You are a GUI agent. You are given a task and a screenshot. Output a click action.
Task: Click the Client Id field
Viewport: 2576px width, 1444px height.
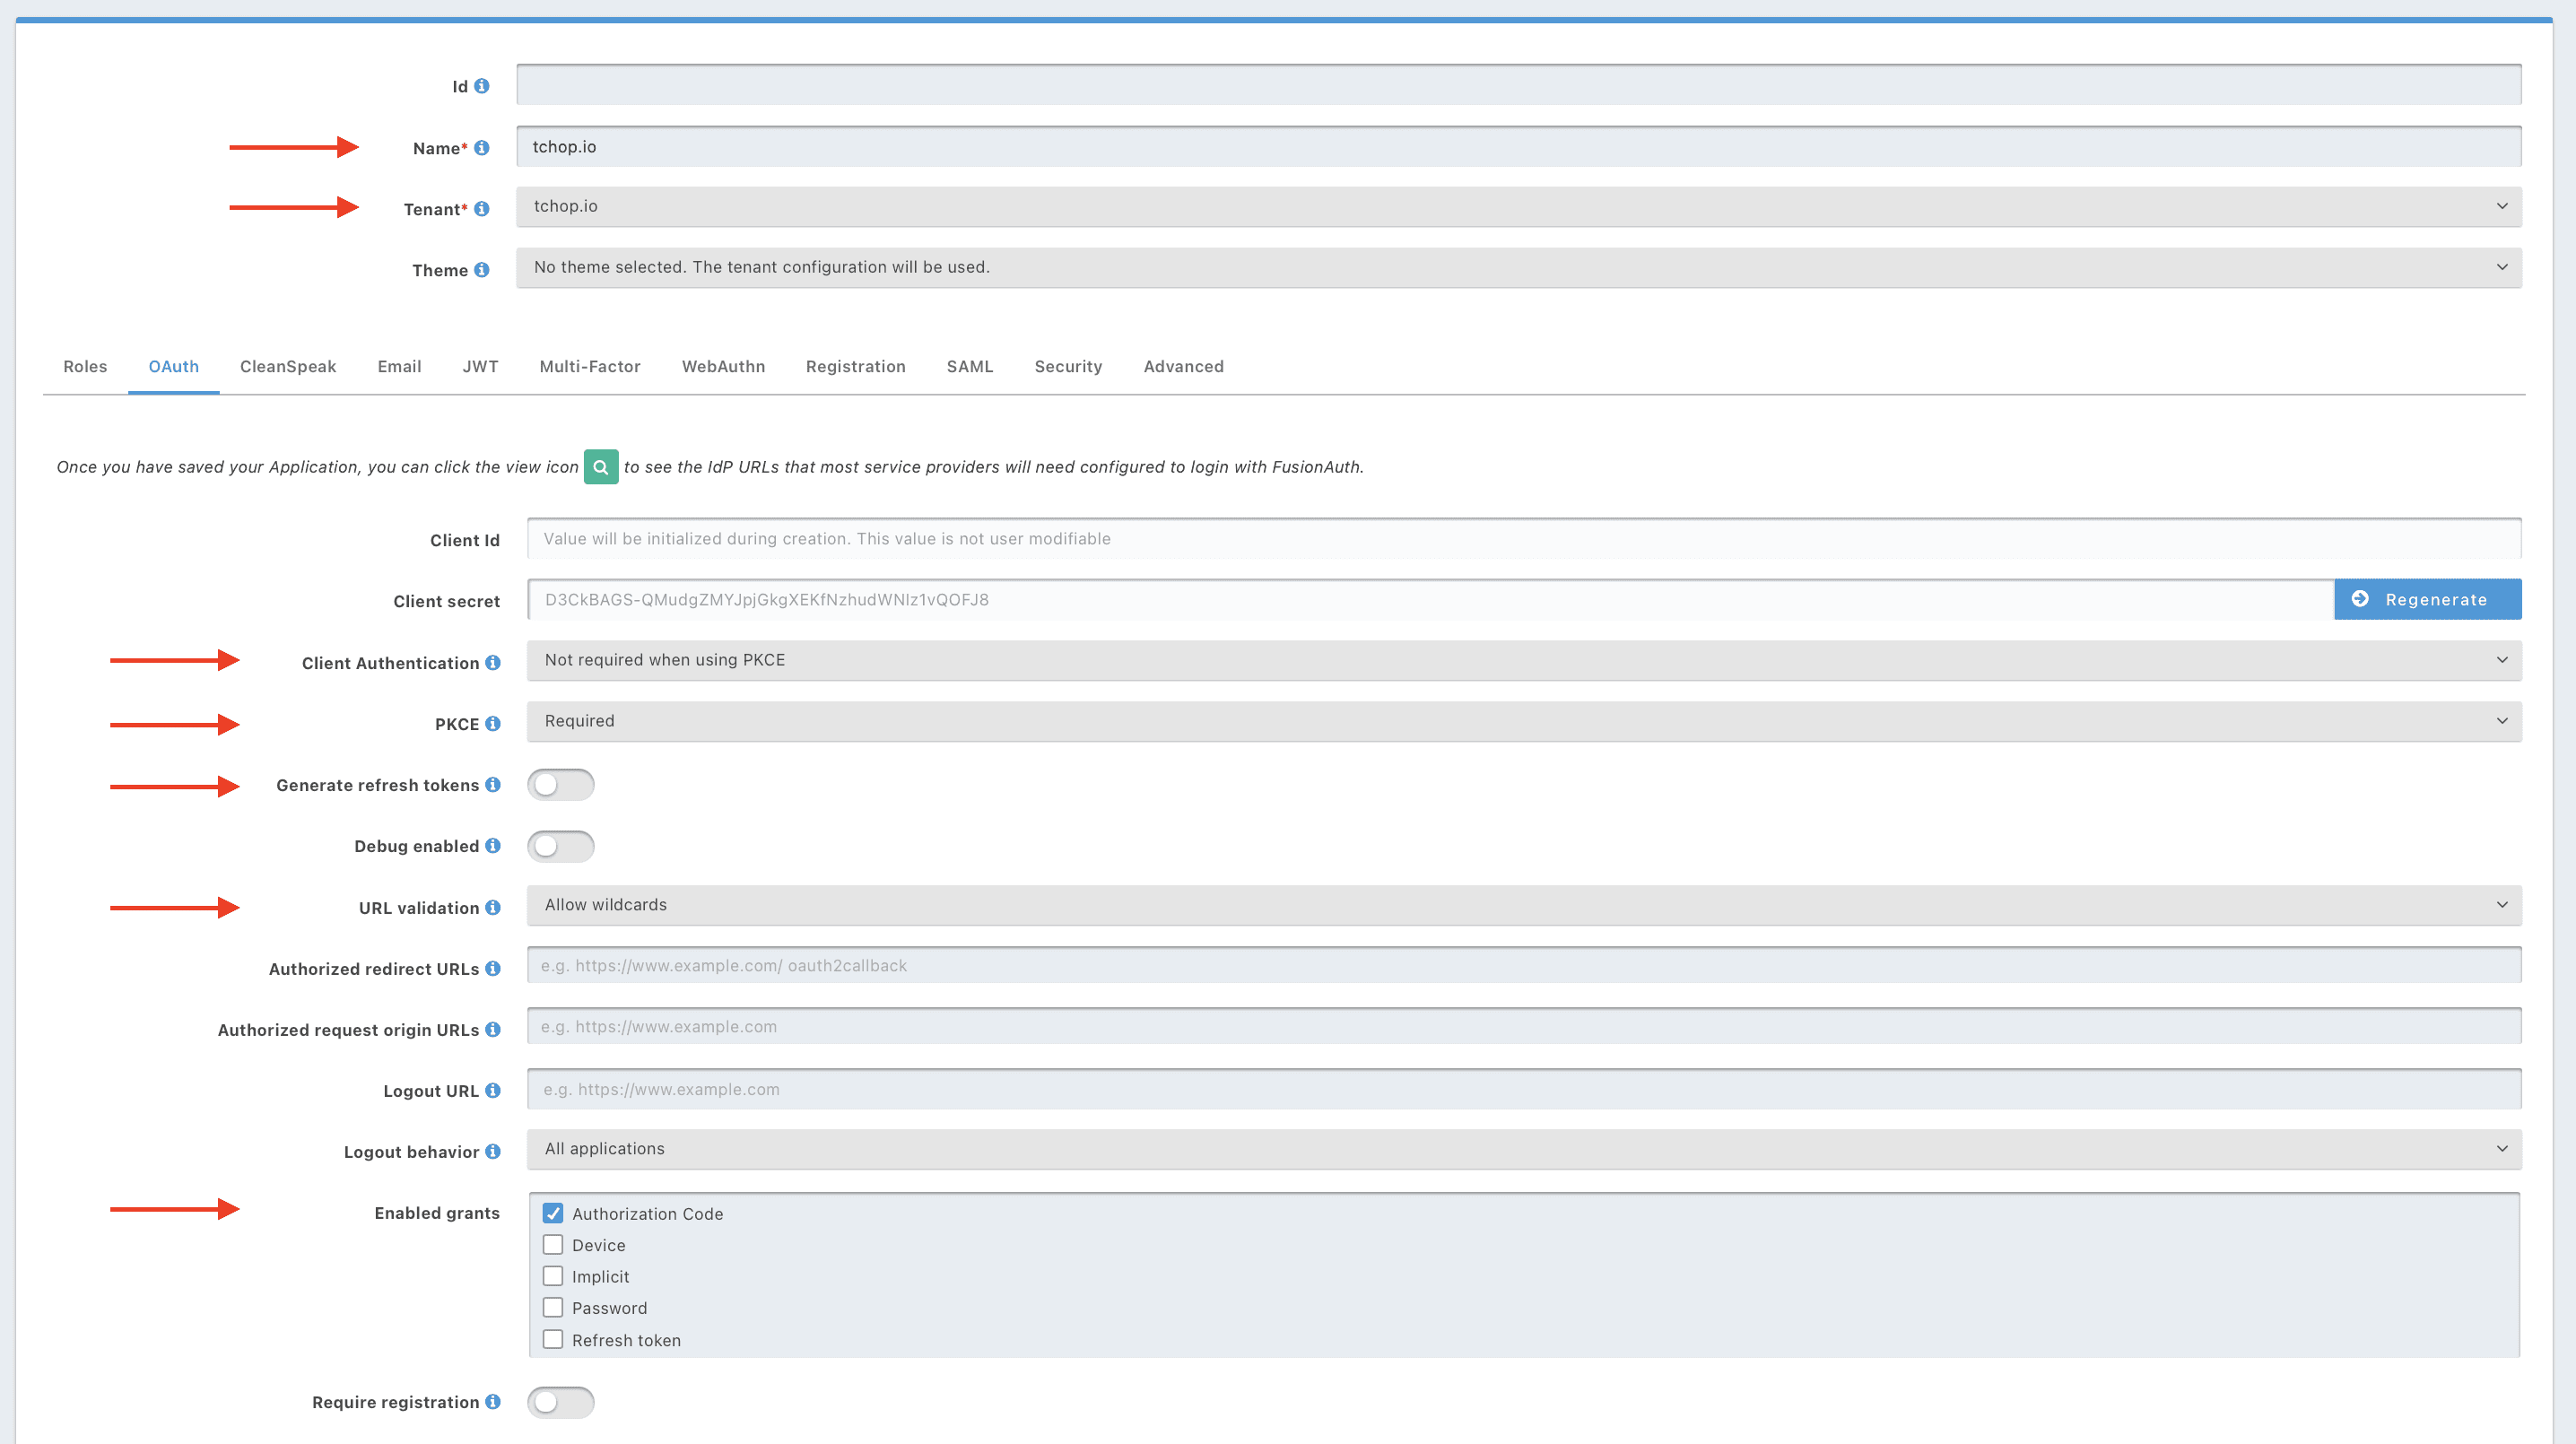point(1524,538)
